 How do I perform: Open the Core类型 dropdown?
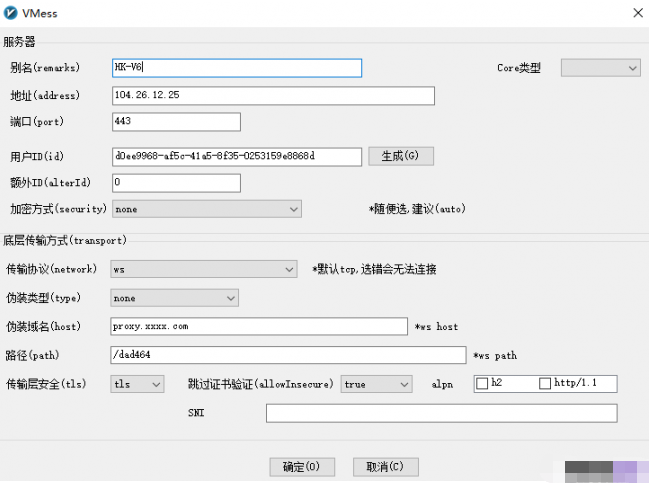coord(600,68)
